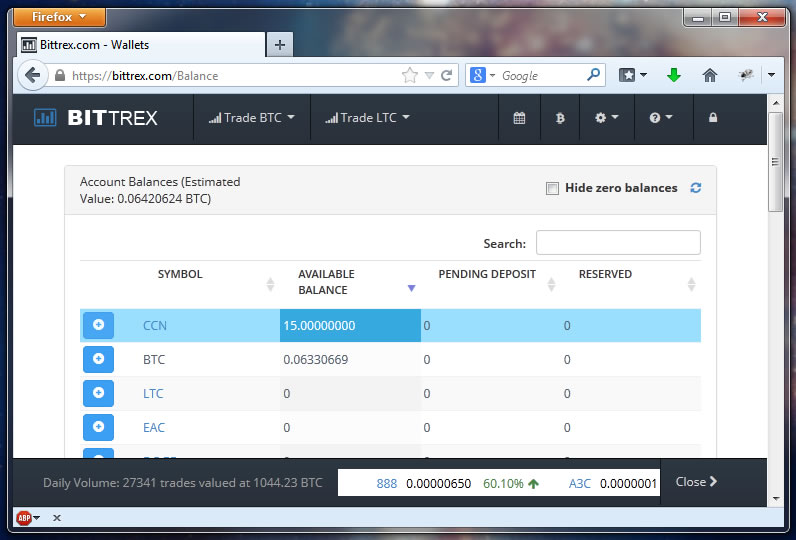796x540 pixels.
Task: Click the padlock site identity icon
Action: coord(60,76)
